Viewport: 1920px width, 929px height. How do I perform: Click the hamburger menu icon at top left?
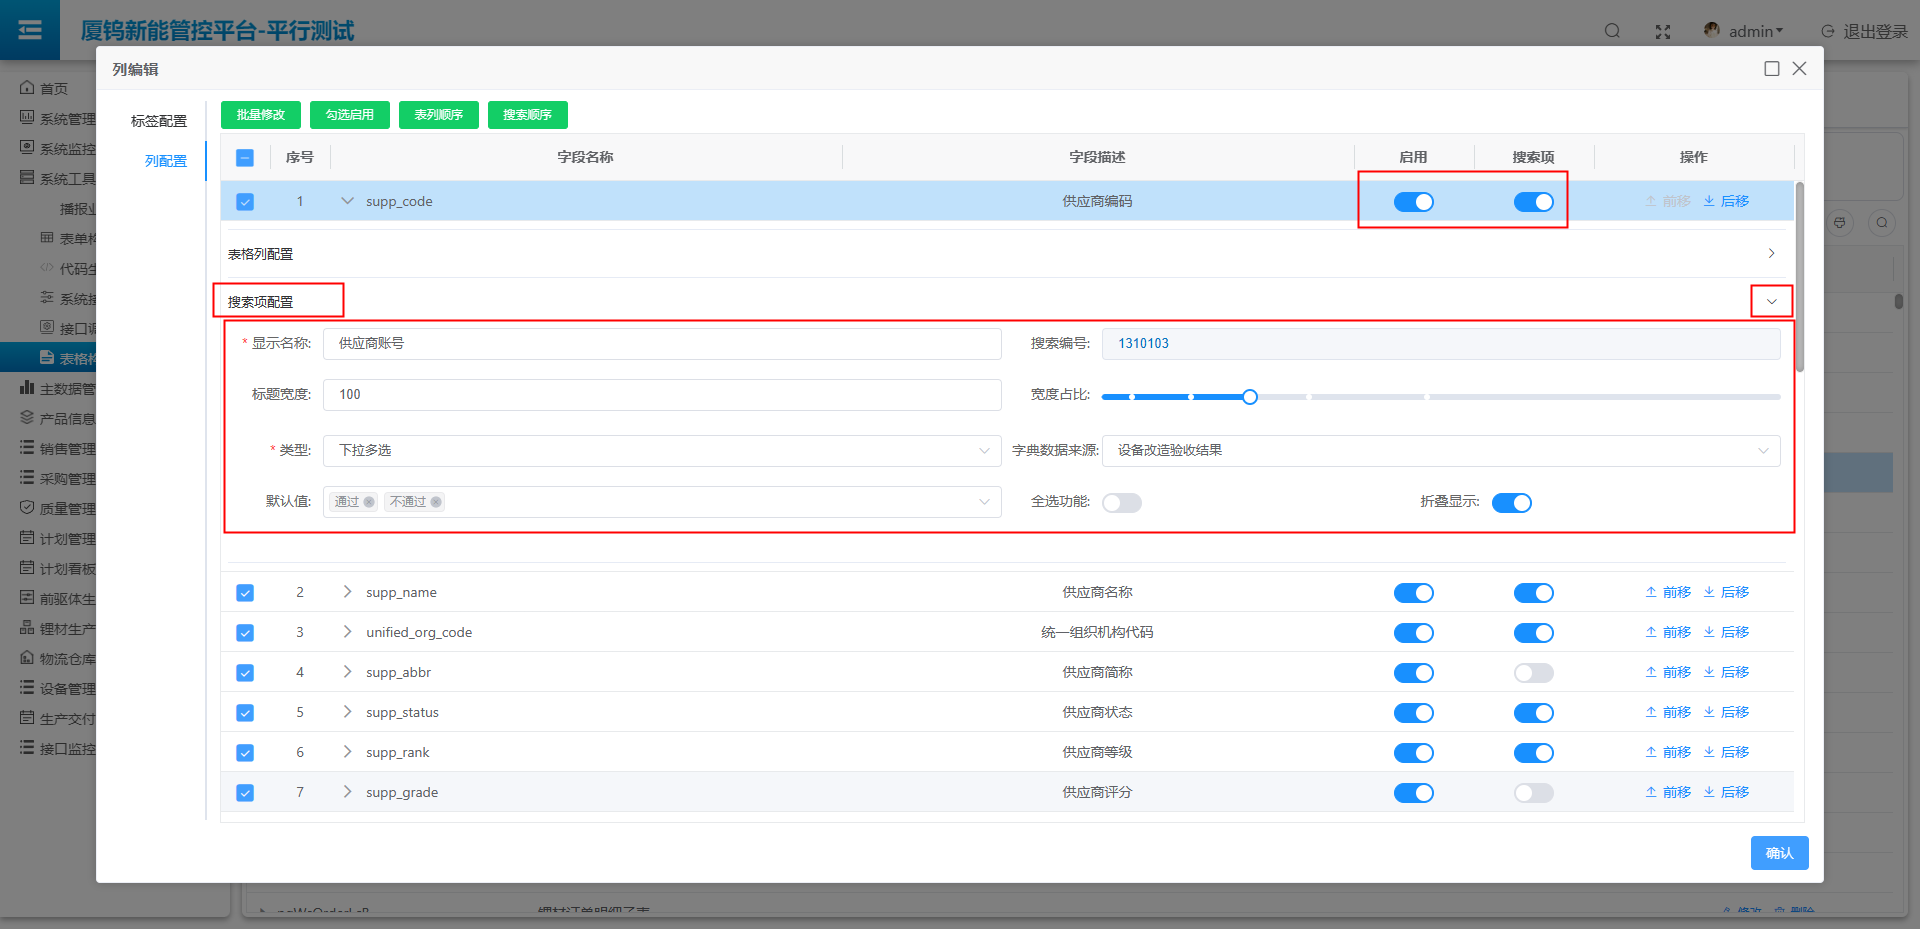[x=30, y=30]
